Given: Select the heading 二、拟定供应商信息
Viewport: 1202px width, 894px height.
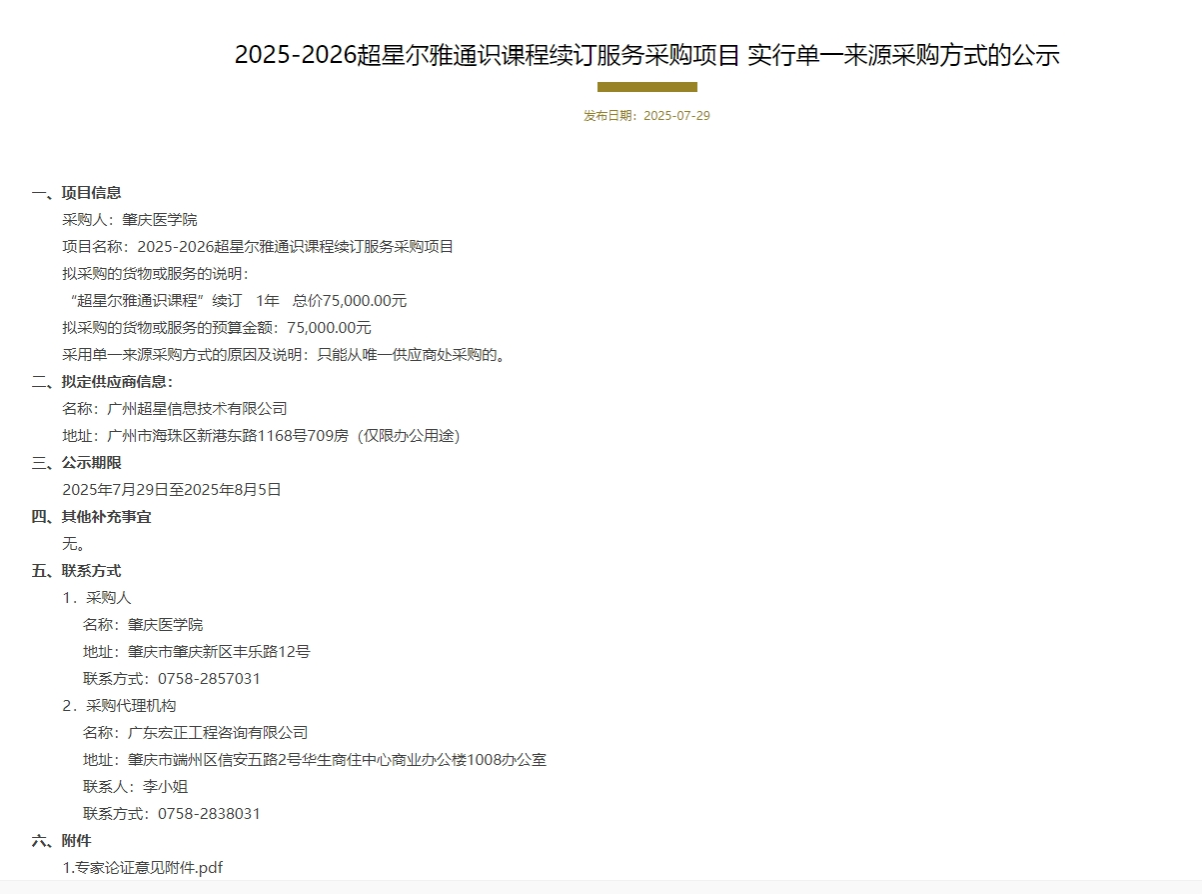Looking at the screenshot, I should pyautogui.click(x=102, y=382).
